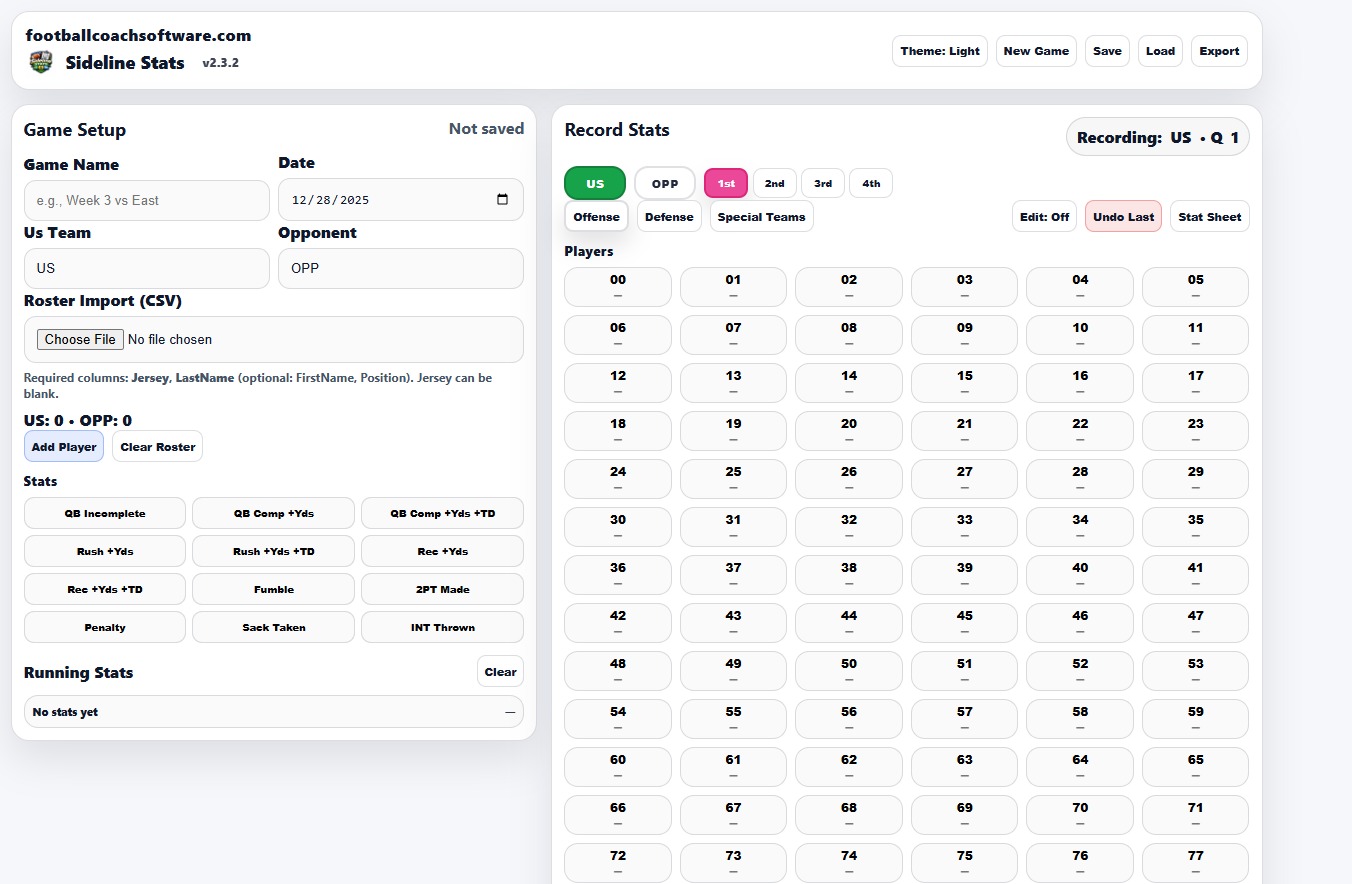Clear the roster
This screenshot has width=1352, height=884.
pyautogui.click(x=157, y=446)
